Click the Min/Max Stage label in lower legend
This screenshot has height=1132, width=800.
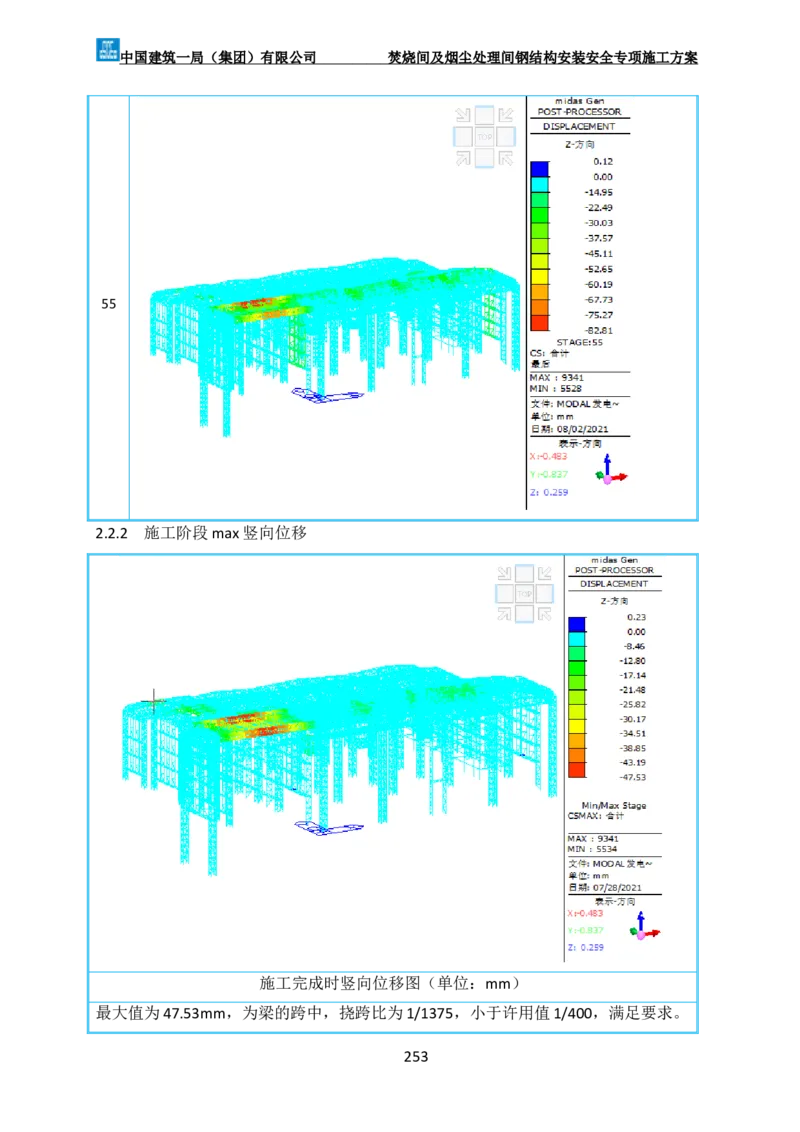pos(613,805)
